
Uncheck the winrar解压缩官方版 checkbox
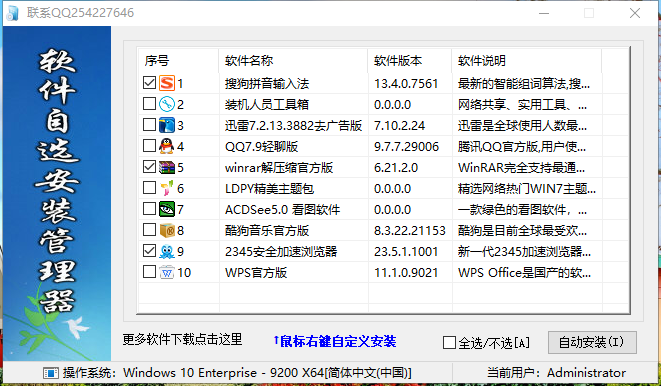point(149,167)
